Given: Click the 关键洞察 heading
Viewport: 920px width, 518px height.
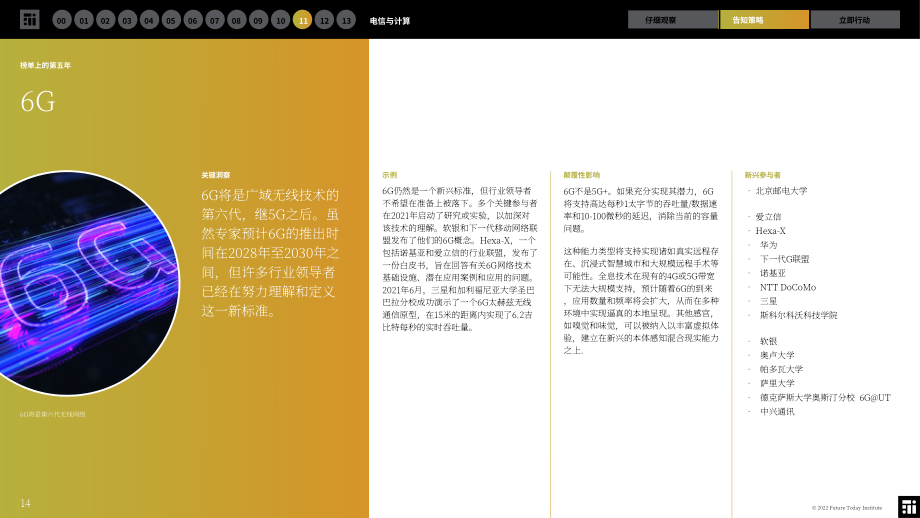Looking at the screenshot, I should (x=215, y=175).
